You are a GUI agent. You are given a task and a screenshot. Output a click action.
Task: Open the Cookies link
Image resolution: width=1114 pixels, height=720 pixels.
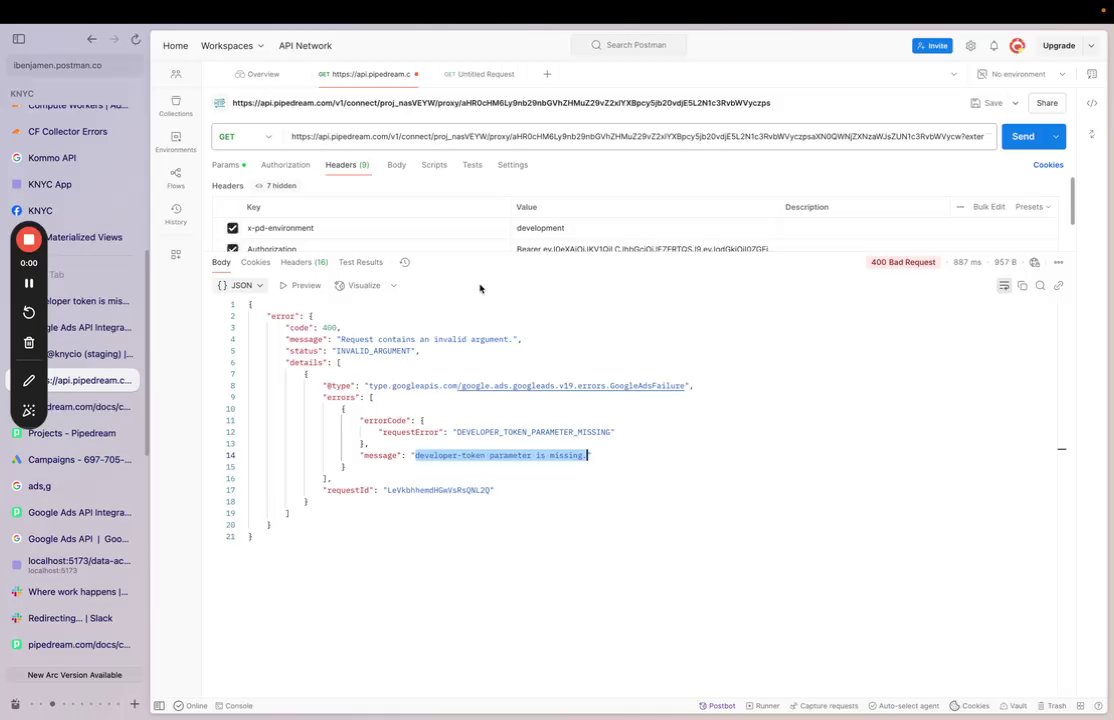[x=1048, y=165]
